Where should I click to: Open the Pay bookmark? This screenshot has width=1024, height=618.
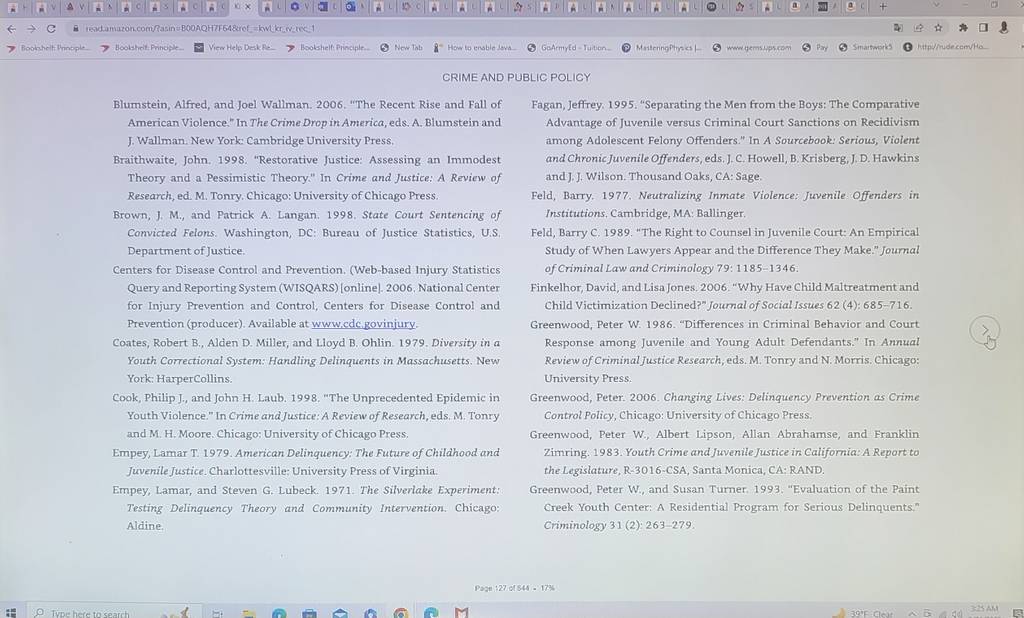click(816, 48)
